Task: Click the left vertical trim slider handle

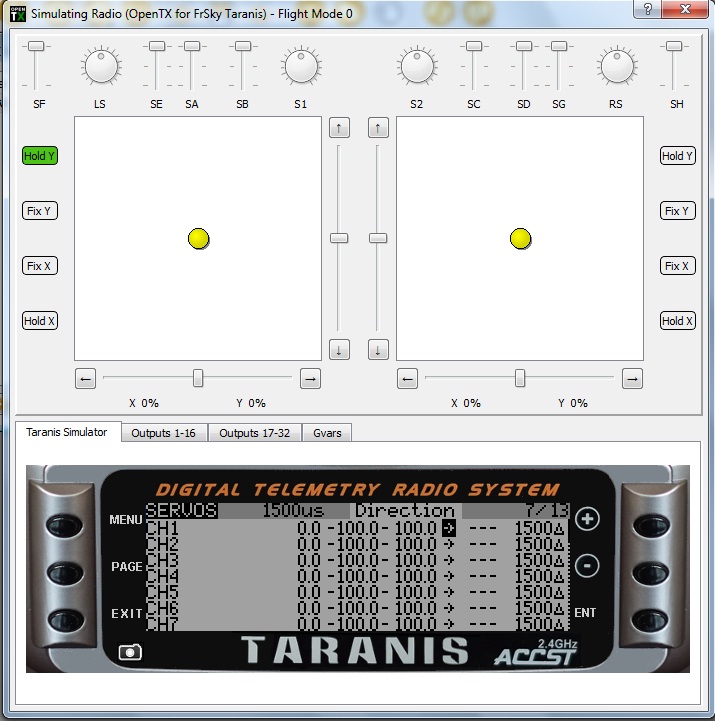Action: coord(339,238)
